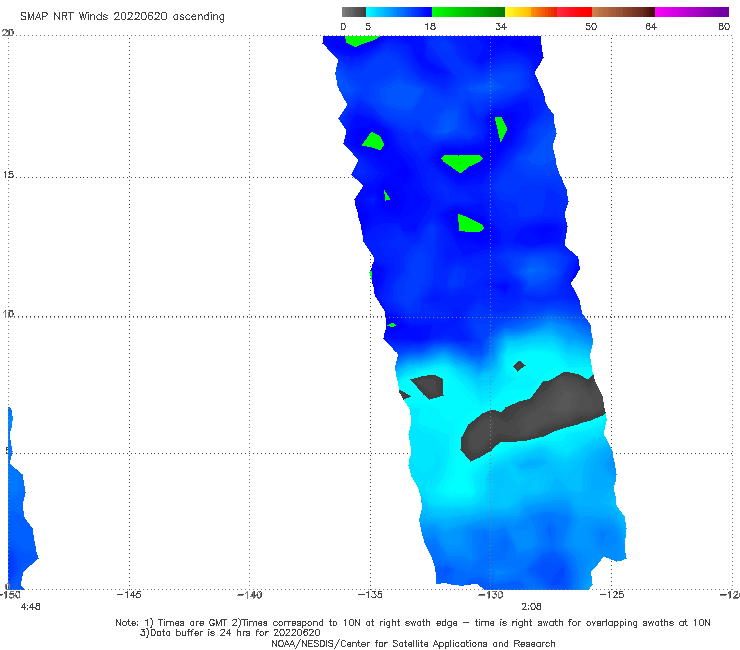Click the green 18-34 segment of the color bar
The image size is (740, 650).
pyautogui.click(x=468, y=12)
